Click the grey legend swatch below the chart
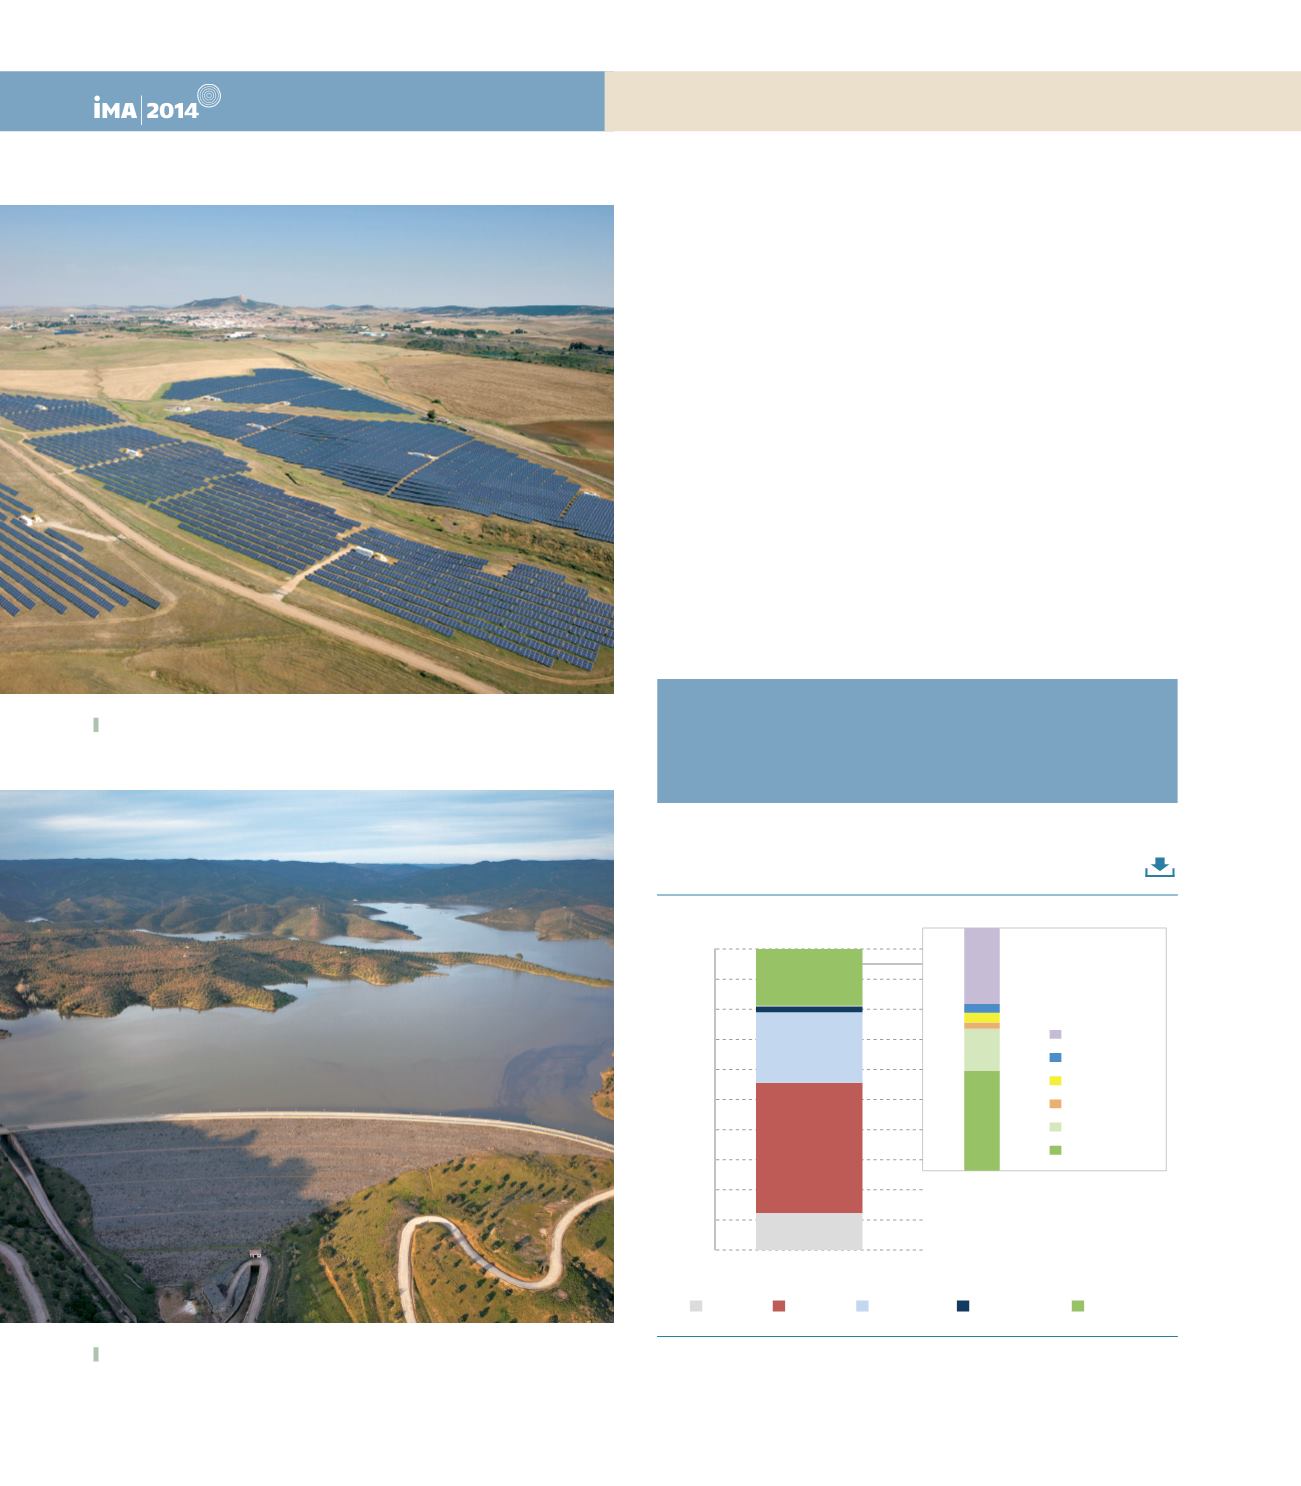Screen dimensions: 1301x1486 point(696,1306)
